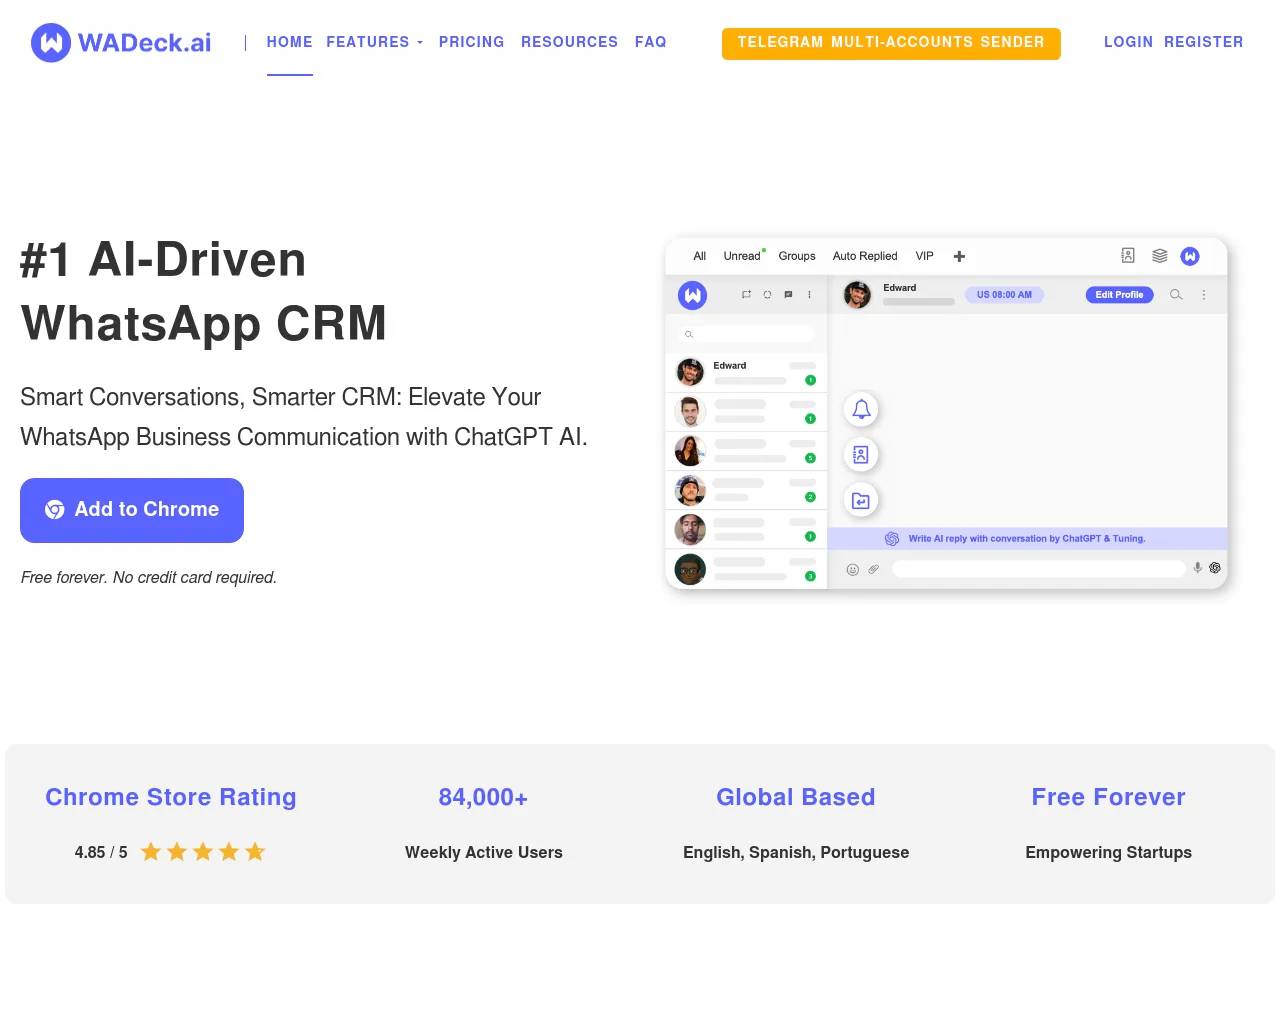The height and width of the screenshot is (1024, 1280).
Task: Click the large W avatar above chat list
Action: [x=692, y=295]
